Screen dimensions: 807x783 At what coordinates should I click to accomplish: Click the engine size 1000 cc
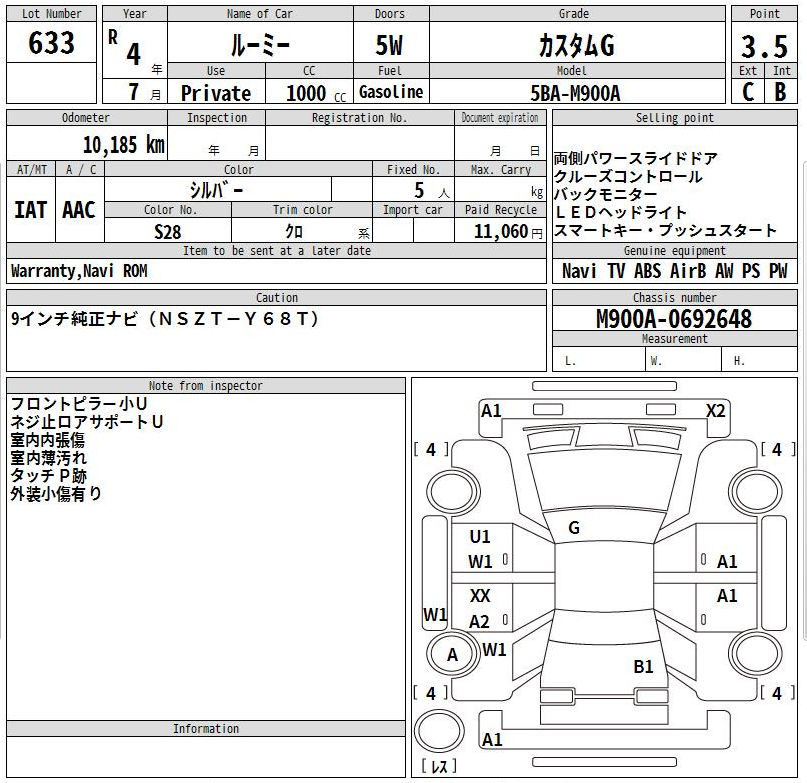point(316,94)
